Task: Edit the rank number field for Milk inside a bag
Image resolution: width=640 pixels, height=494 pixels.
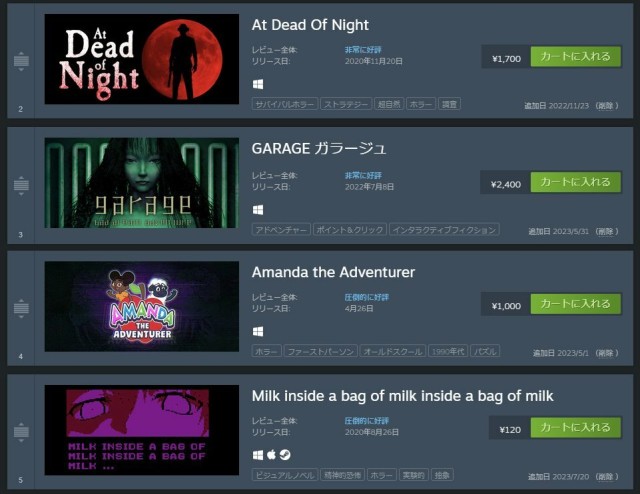Action: pos(20,480)
